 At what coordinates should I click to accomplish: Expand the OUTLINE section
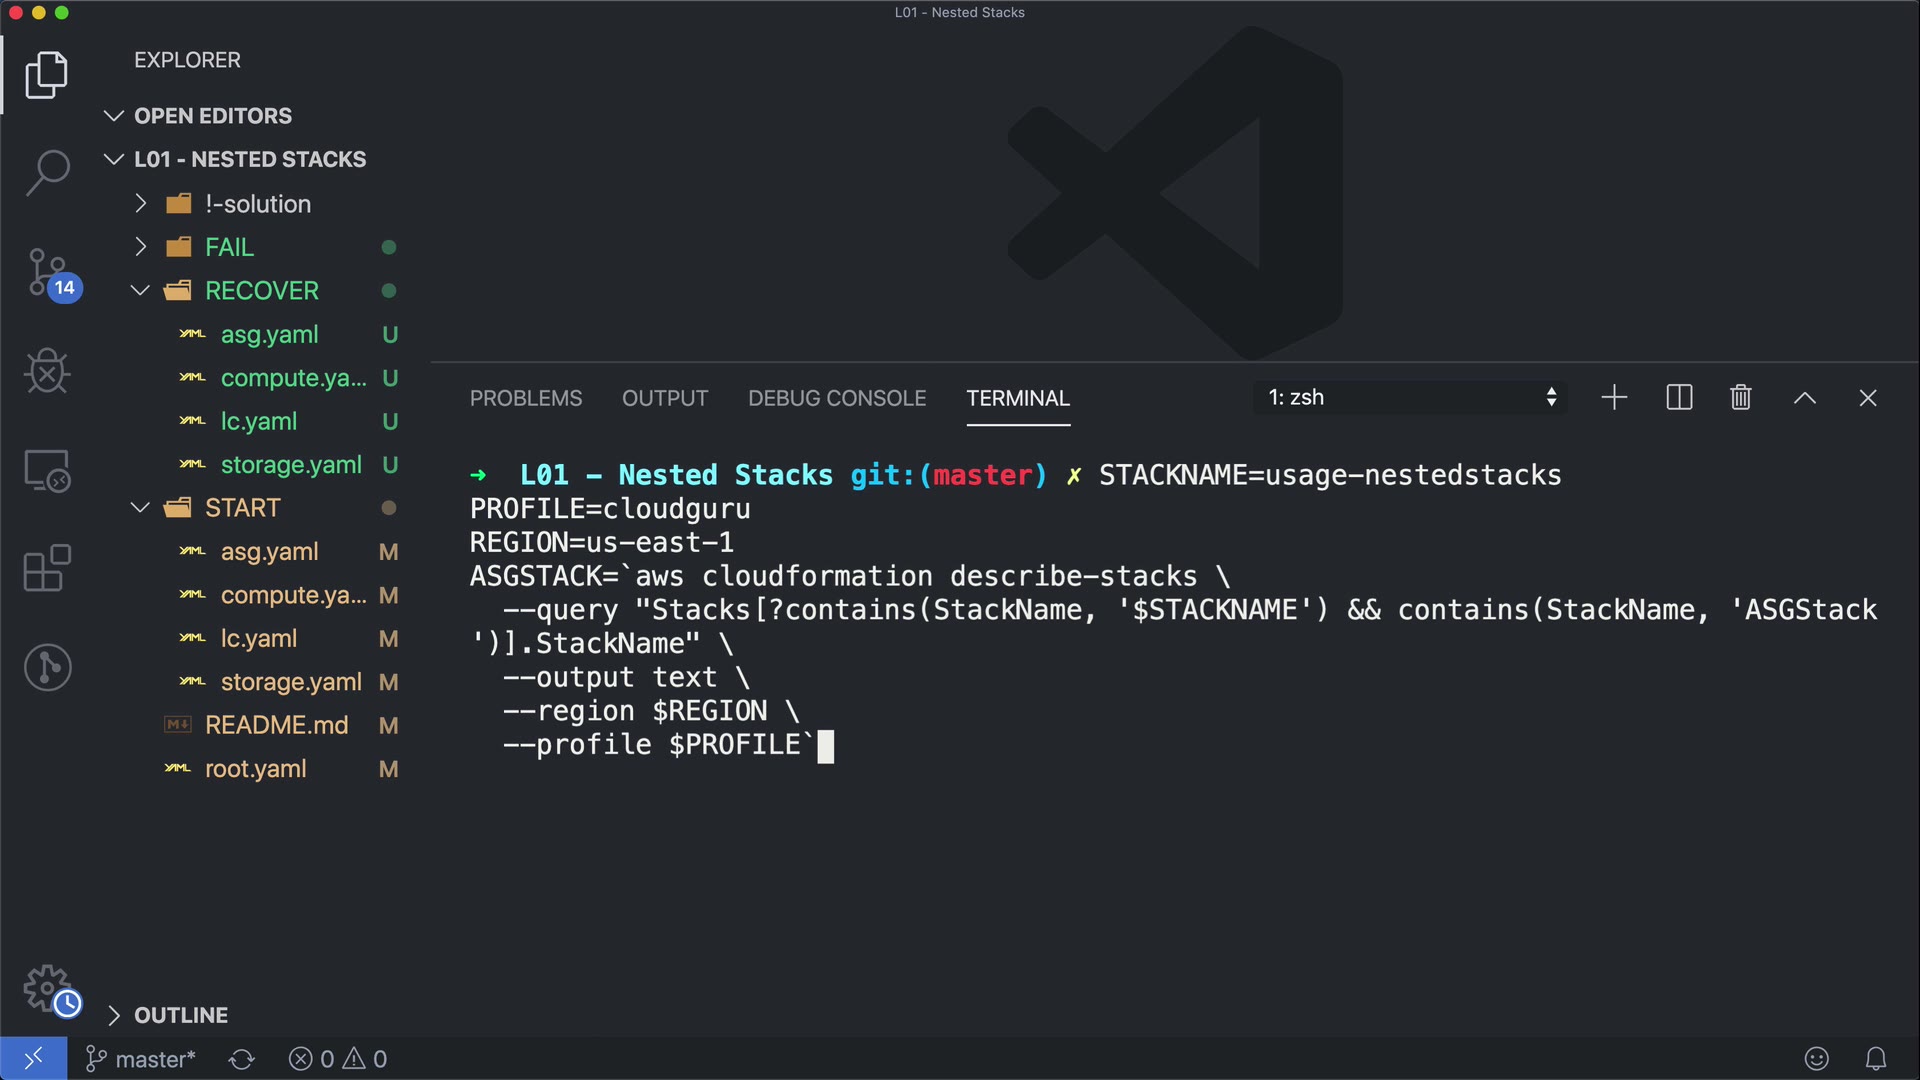click(x=180, y=1015)
